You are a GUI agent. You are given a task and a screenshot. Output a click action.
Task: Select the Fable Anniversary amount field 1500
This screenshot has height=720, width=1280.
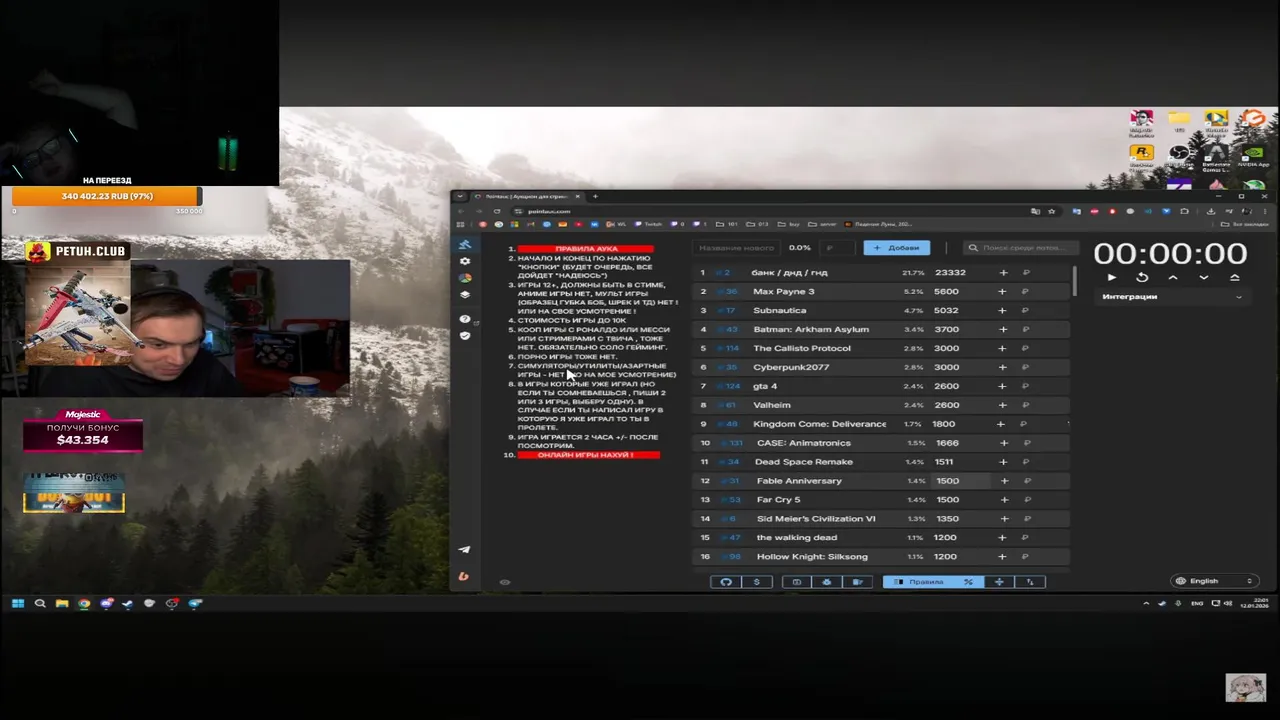[962, 481]
